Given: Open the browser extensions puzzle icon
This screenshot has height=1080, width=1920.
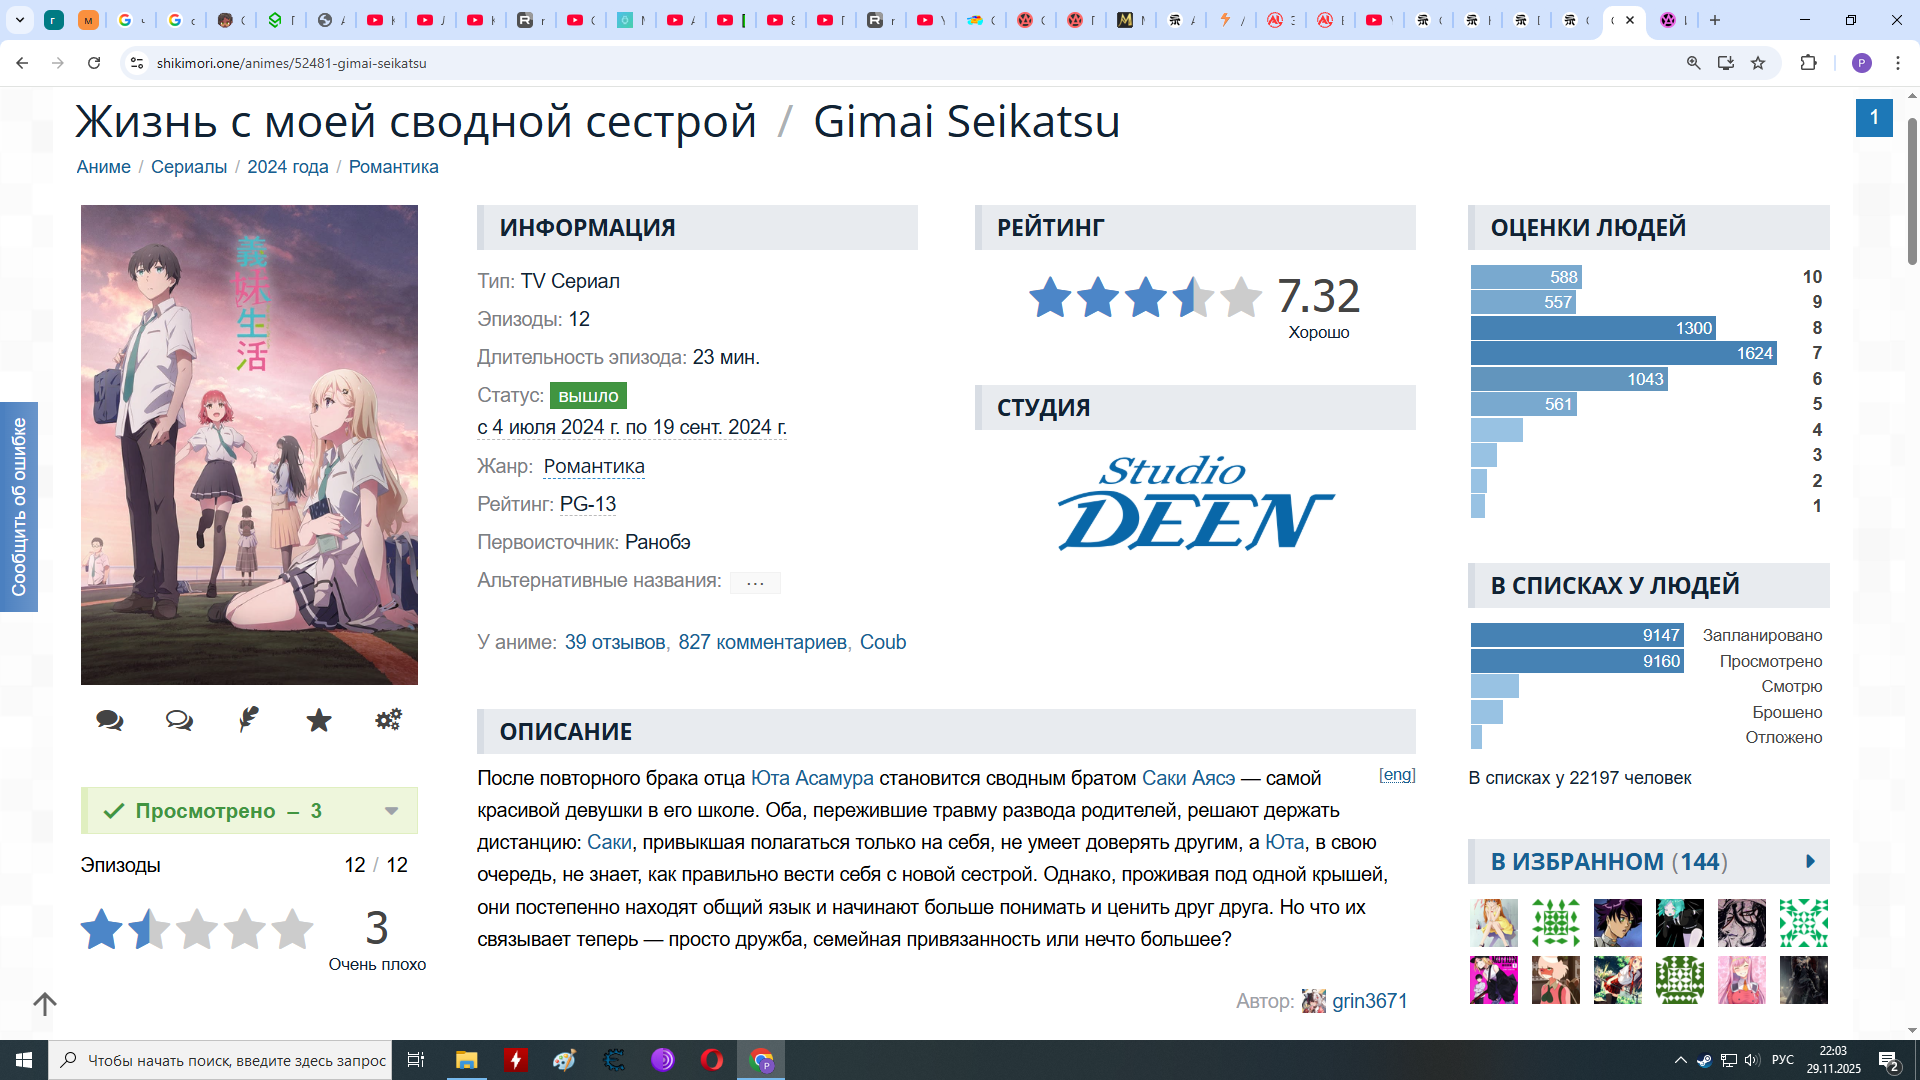Looking at the screenshot, I should pyautogui.click(x=1808, y=63).
